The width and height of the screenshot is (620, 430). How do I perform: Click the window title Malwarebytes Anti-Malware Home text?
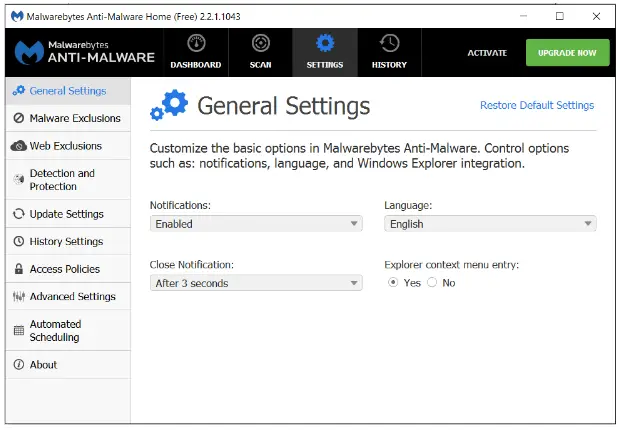[133, 16]
